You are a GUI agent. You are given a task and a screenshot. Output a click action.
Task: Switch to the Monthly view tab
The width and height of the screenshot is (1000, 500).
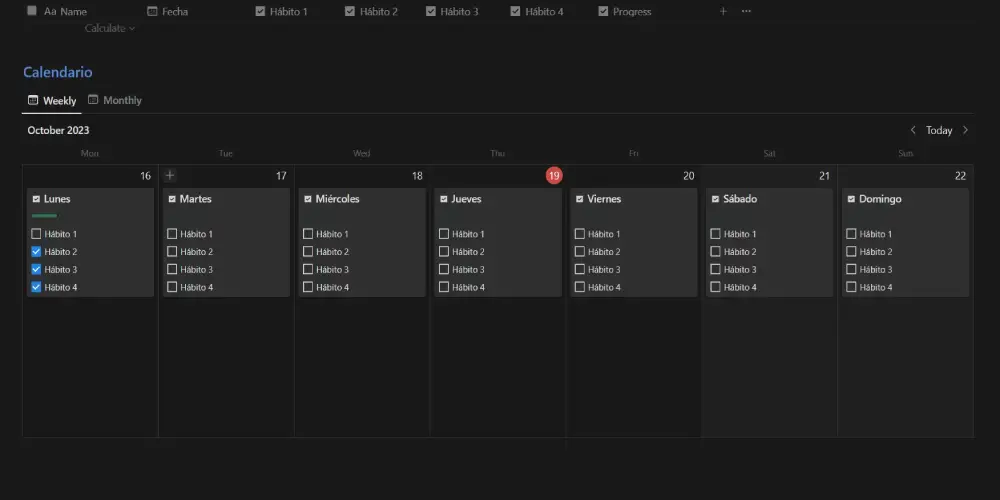(115, 100)
